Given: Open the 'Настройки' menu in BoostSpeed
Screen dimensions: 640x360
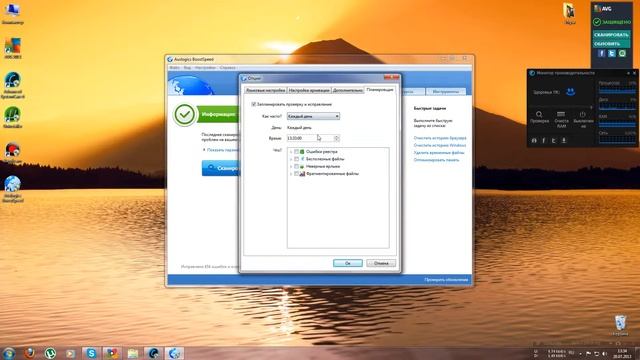Looking at the screenshot, I should pyautogui.click(x=205, y=68).
